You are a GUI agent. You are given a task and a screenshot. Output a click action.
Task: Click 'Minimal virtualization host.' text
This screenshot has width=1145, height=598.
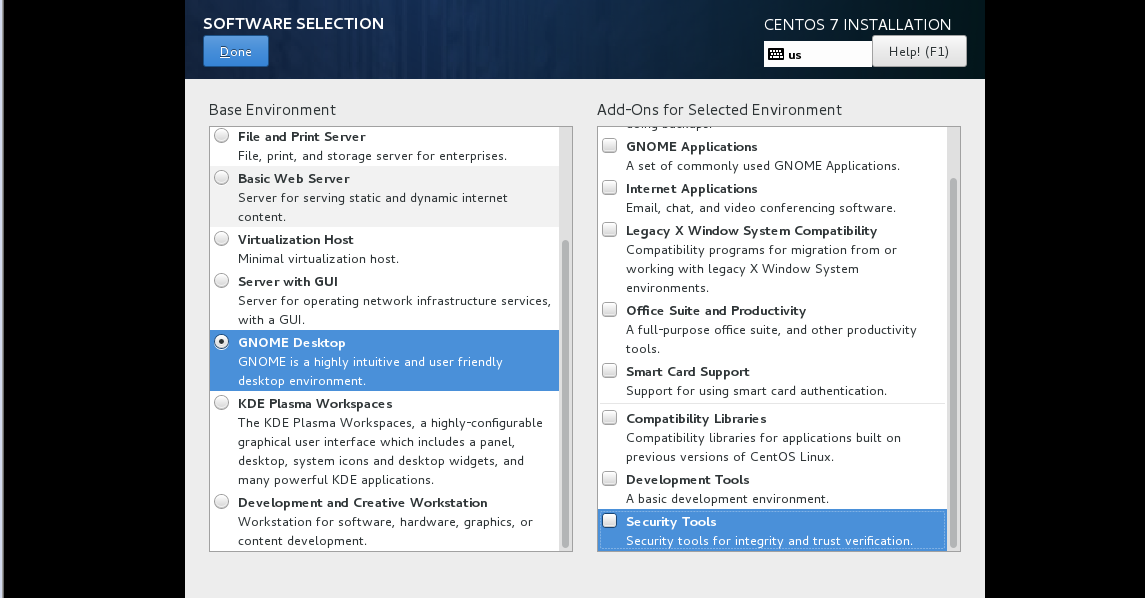click(318, 258)
